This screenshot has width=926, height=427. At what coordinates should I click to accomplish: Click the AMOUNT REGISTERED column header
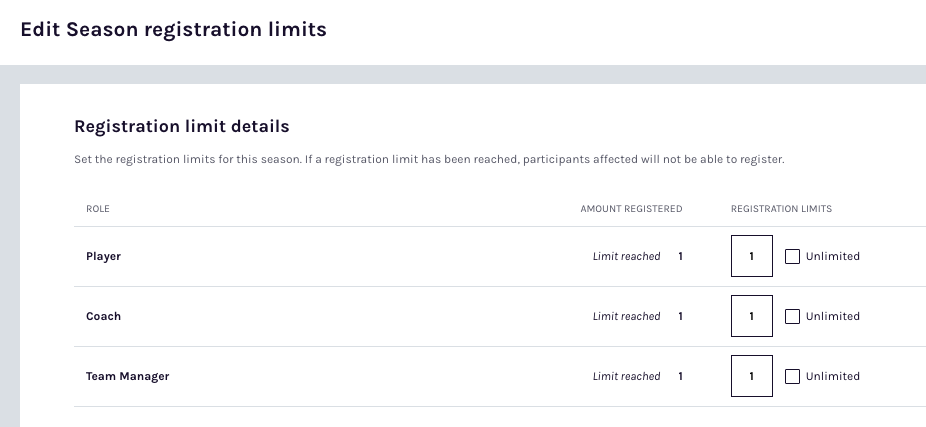pyautogui.click(x=631, y=209)
